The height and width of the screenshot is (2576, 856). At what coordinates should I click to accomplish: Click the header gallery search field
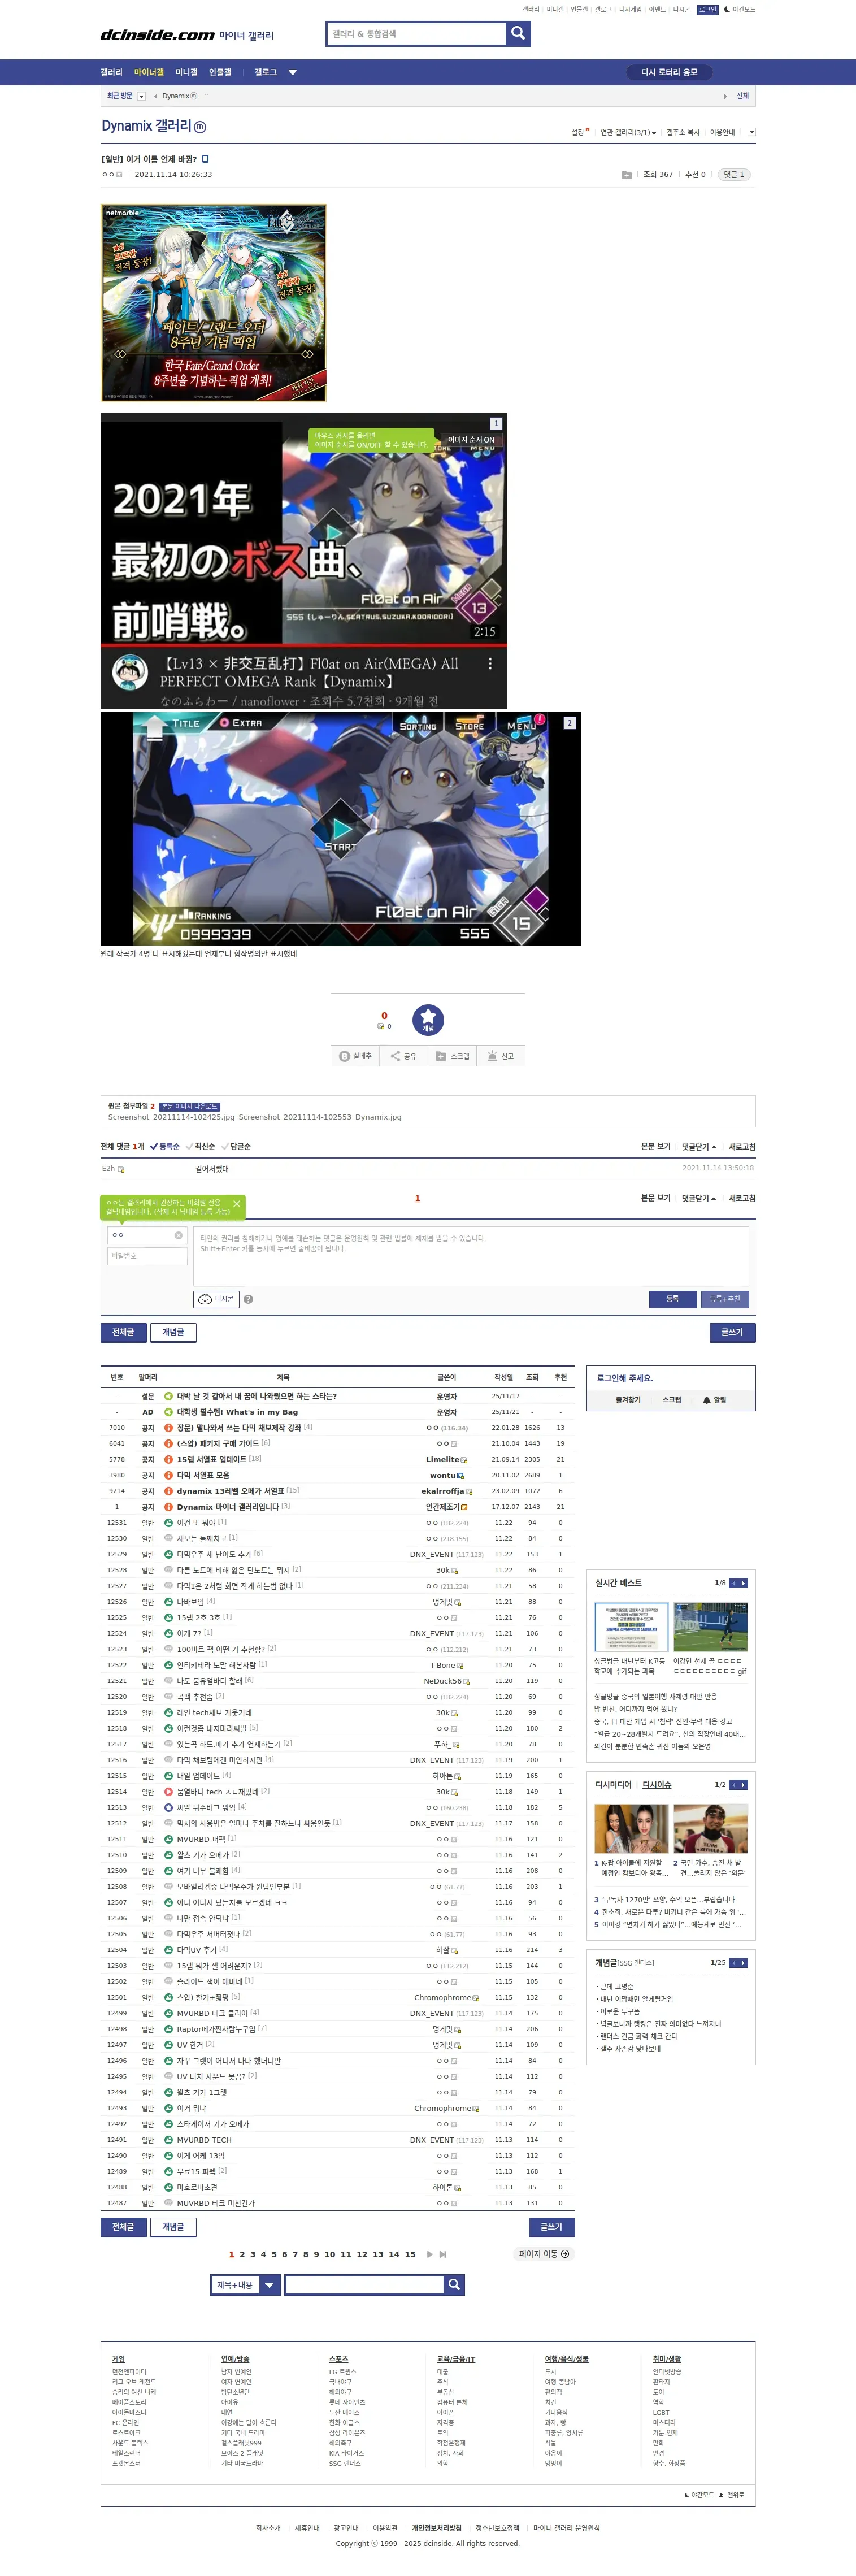416,34
